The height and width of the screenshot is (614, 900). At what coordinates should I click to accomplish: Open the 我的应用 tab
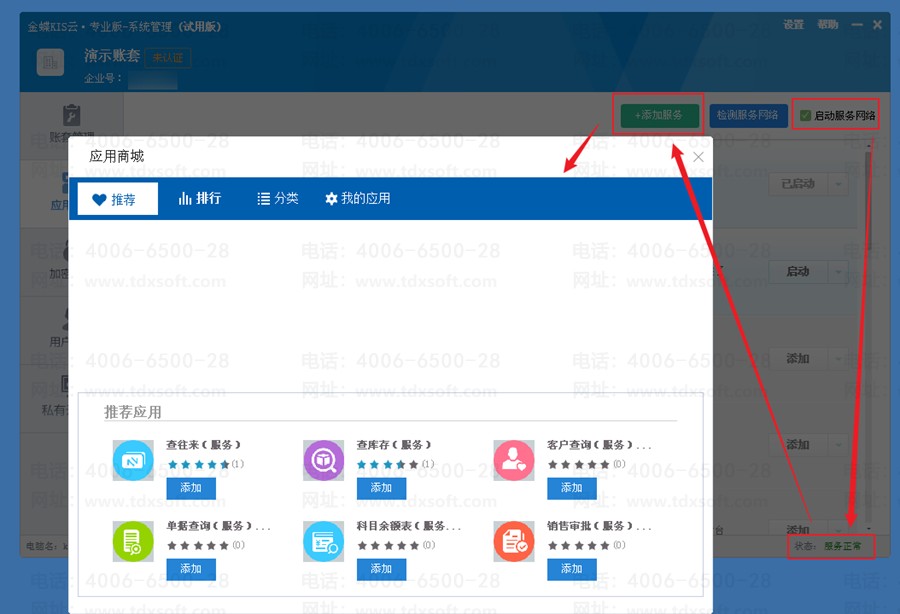pyautogui.click(x=357, y=199)
